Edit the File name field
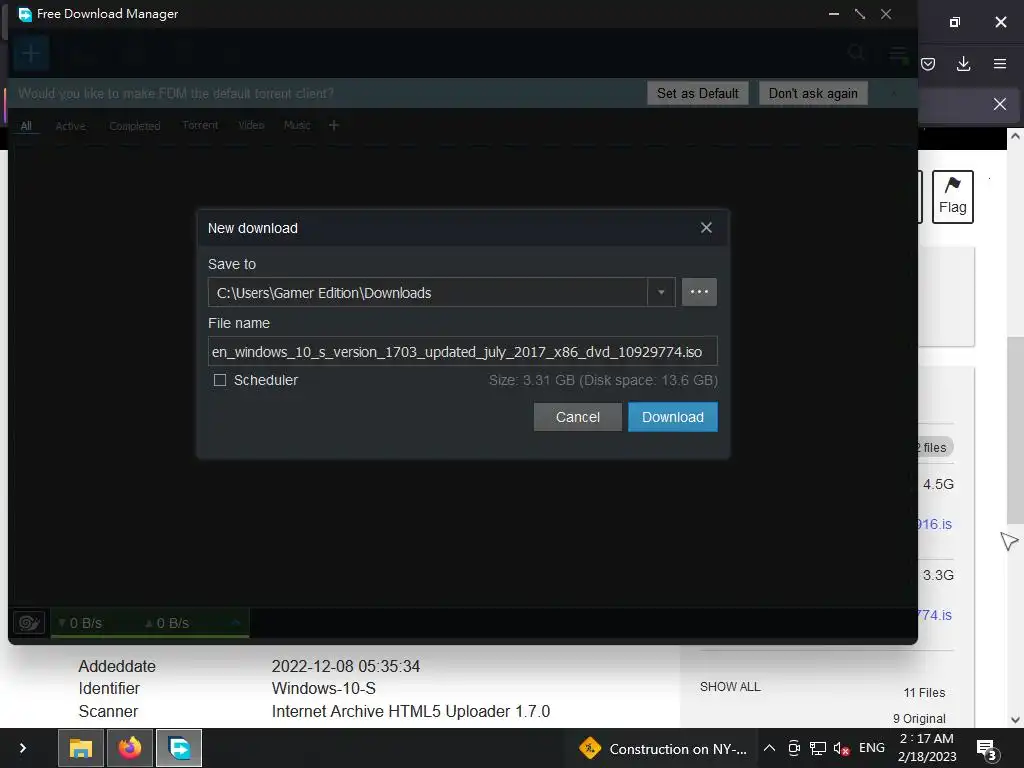Screen dimensions: 1024x768 pos(462,351)
